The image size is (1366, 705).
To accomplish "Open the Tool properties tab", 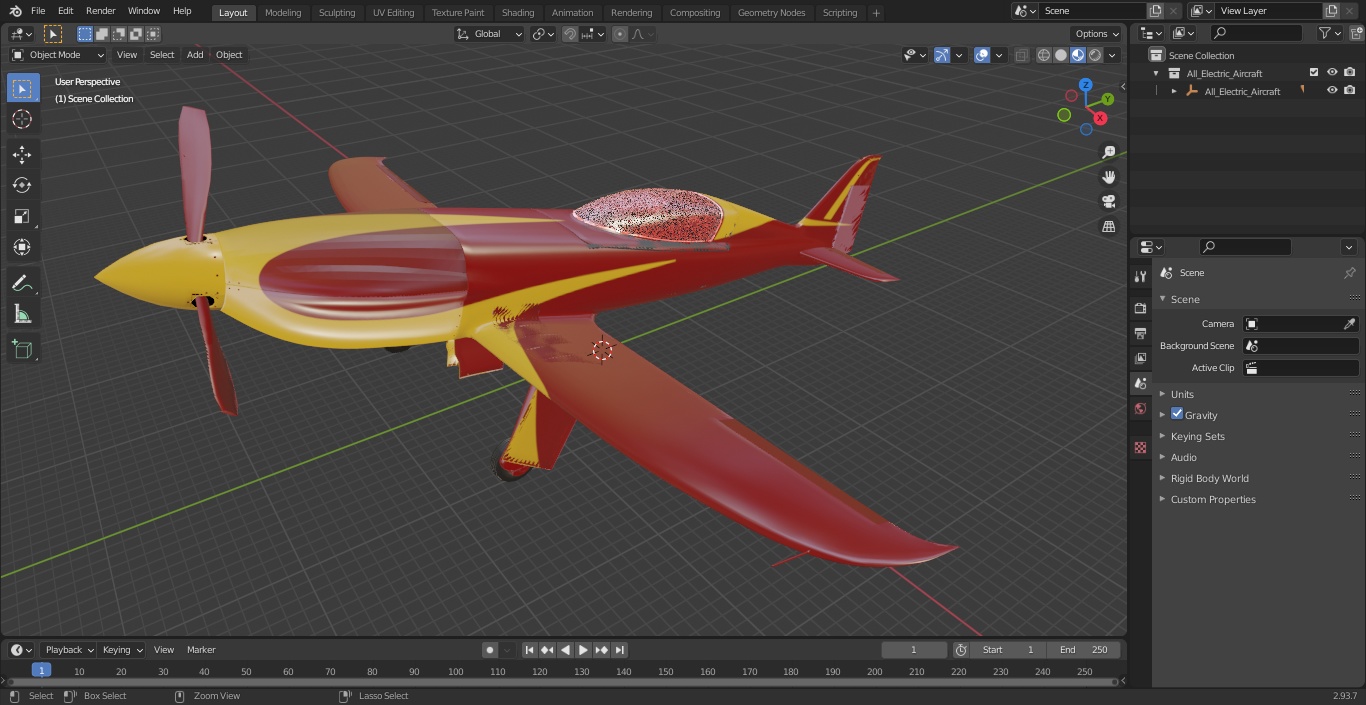I will pyautogui.click(x=1140, y=276).
